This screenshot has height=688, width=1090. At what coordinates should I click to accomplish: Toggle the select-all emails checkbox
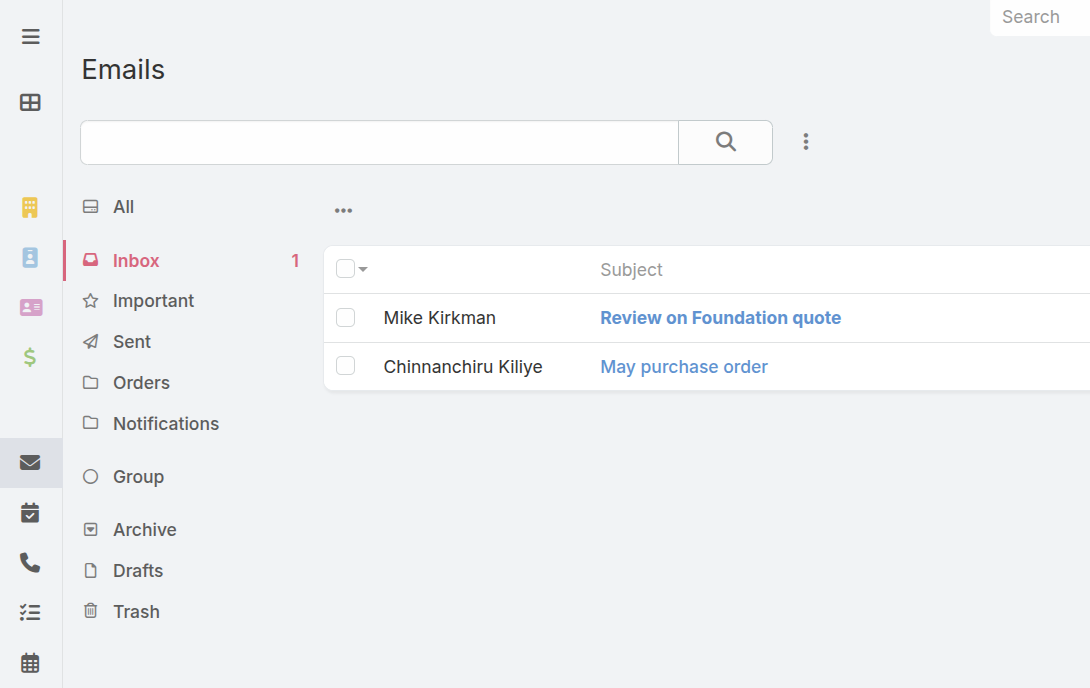pyautogui.click(x=345, y=269)
